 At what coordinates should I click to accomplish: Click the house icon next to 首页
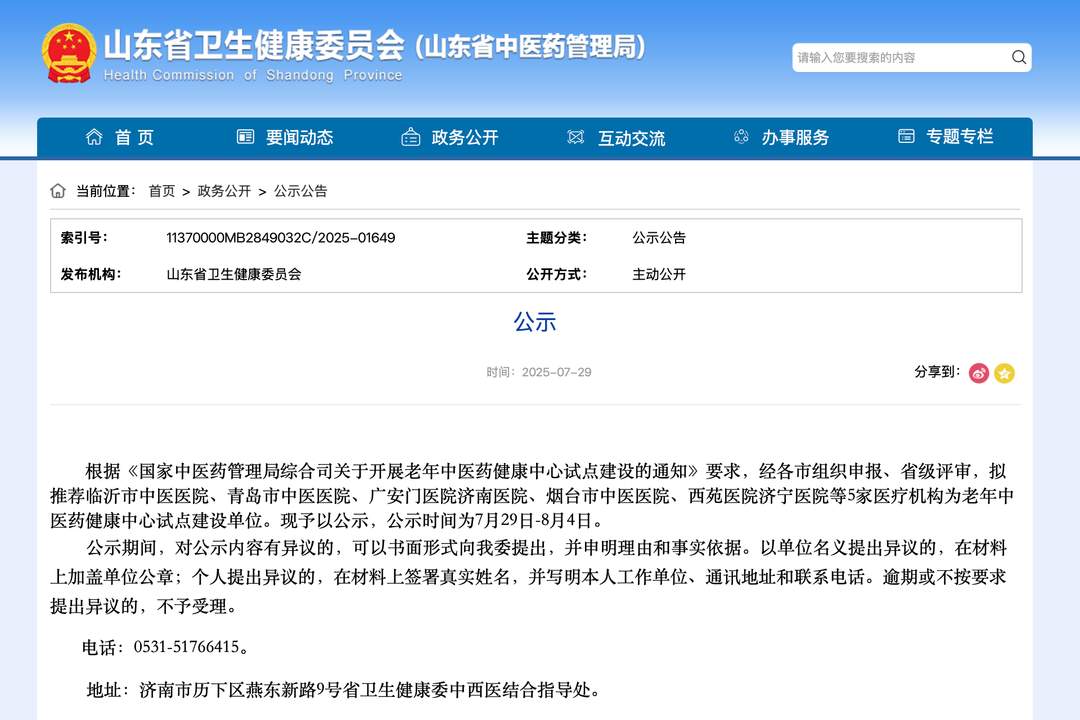point(95,137)
